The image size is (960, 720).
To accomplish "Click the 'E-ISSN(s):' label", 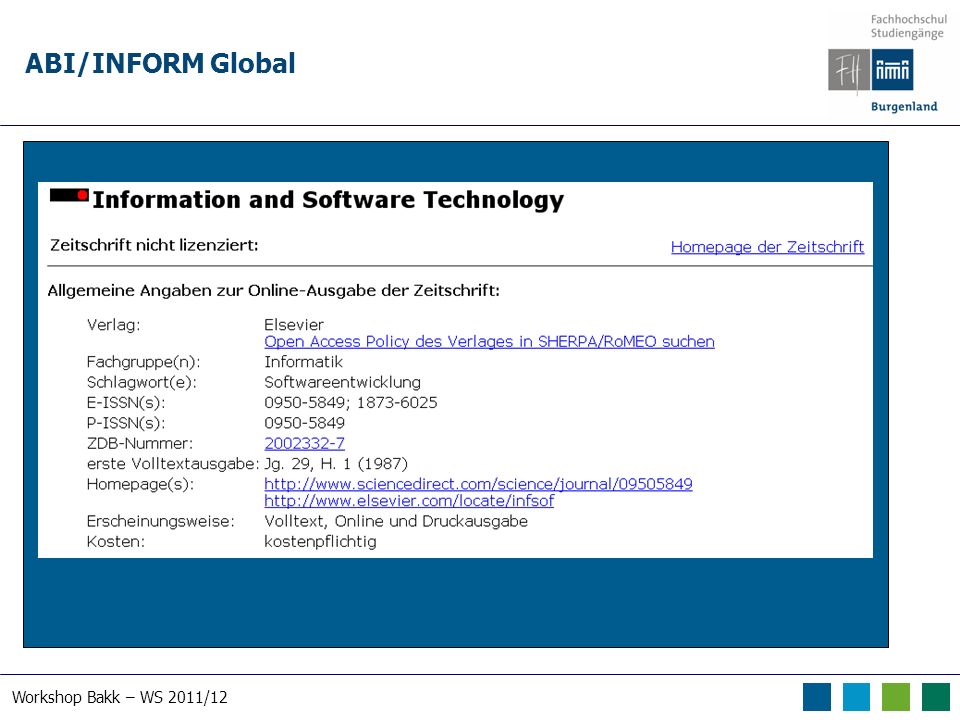I will tap(126, 403).
